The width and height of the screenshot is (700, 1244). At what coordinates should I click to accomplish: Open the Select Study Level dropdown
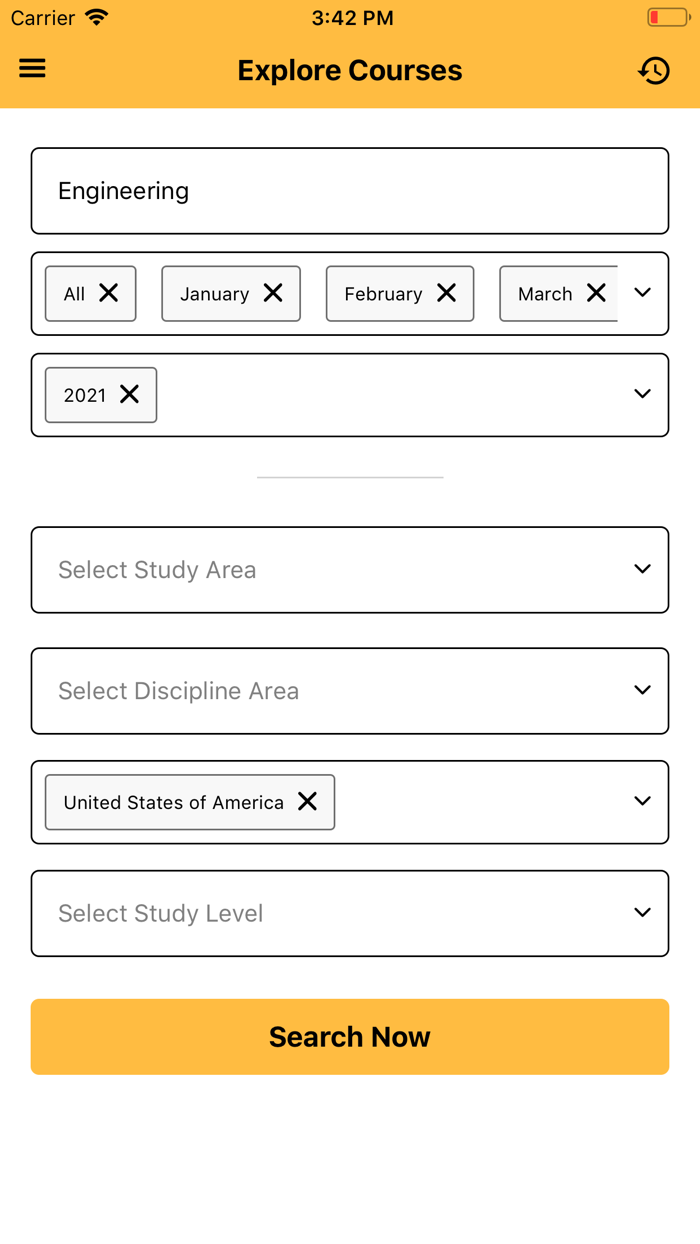tap(350, 913)
